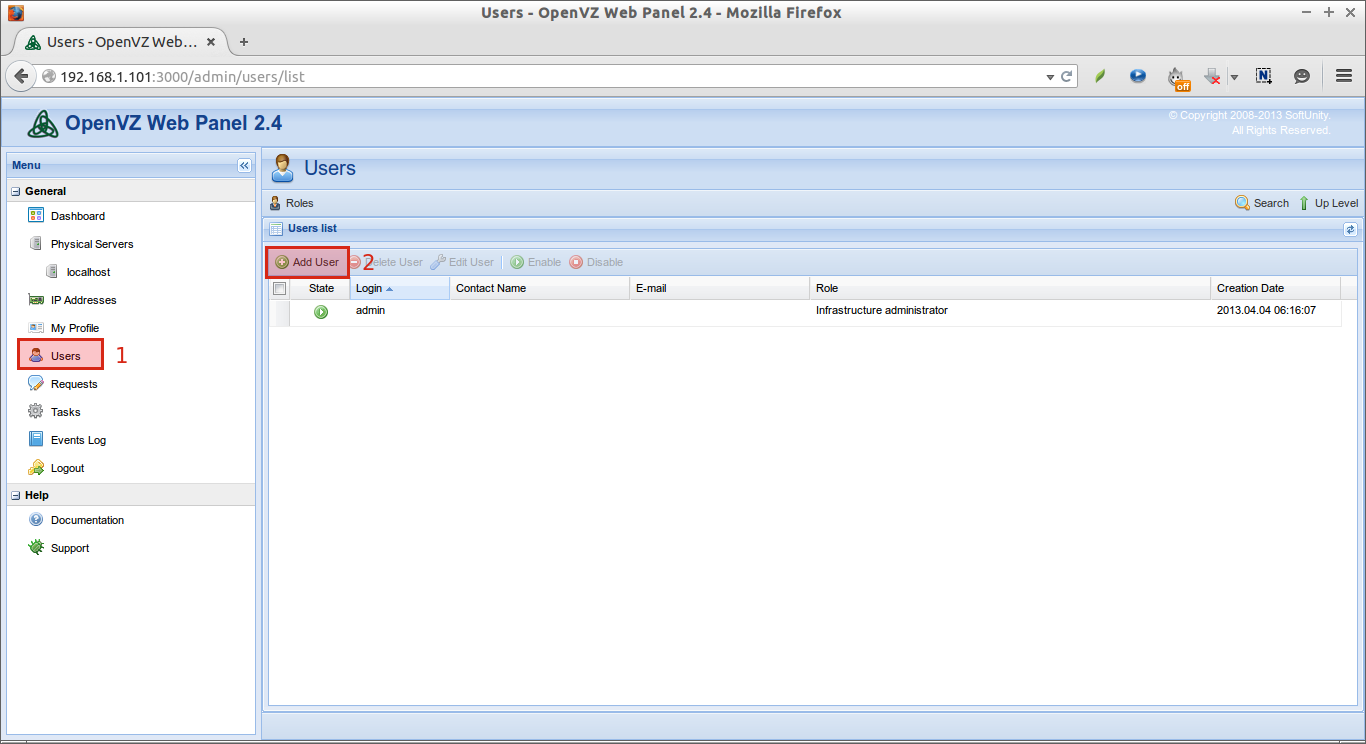
Task: Toggle the select-all header checkbox
Action: tap(280, 288)
